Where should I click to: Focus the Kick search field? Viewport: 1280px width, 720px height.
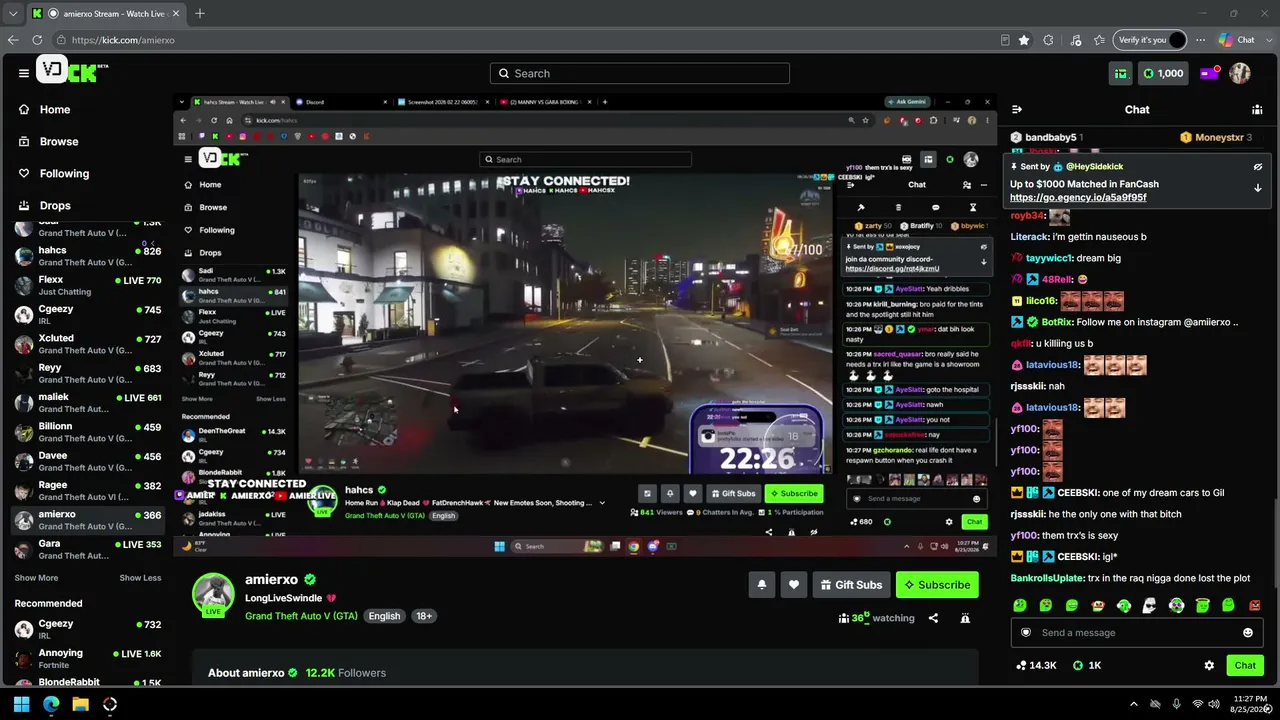click(x=640, y=73)
